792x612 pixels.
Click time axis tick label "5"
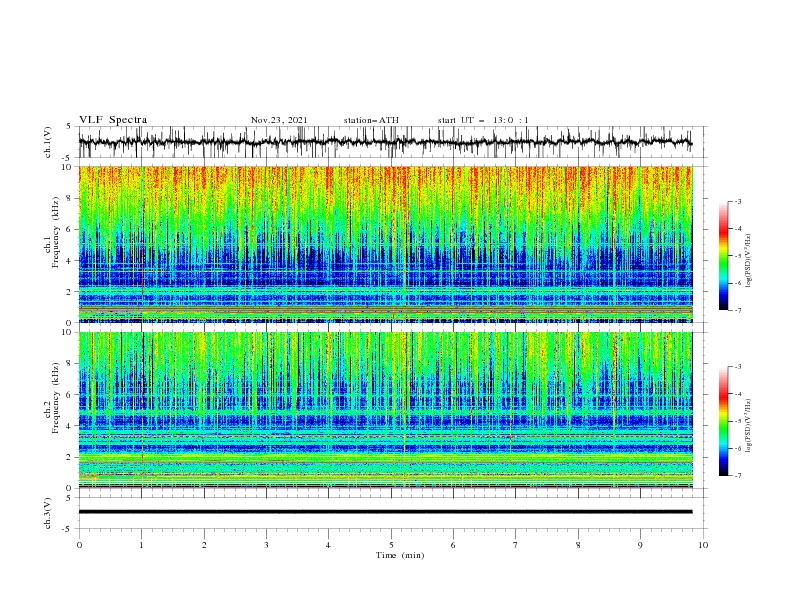(x=391, y=545)
